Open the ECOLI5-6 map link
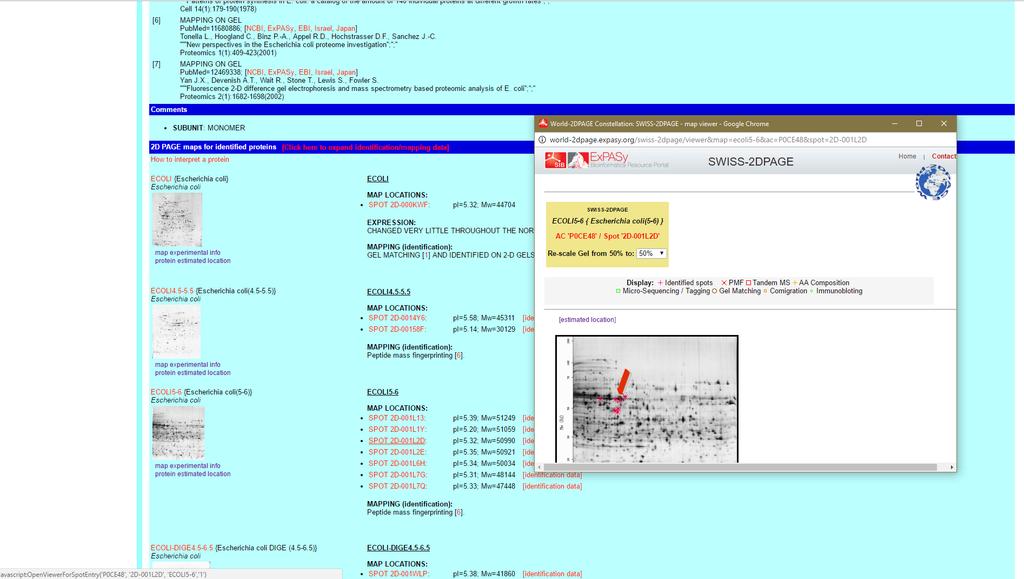The height and width of the screenshot is (579, 1024). point(166,392)
